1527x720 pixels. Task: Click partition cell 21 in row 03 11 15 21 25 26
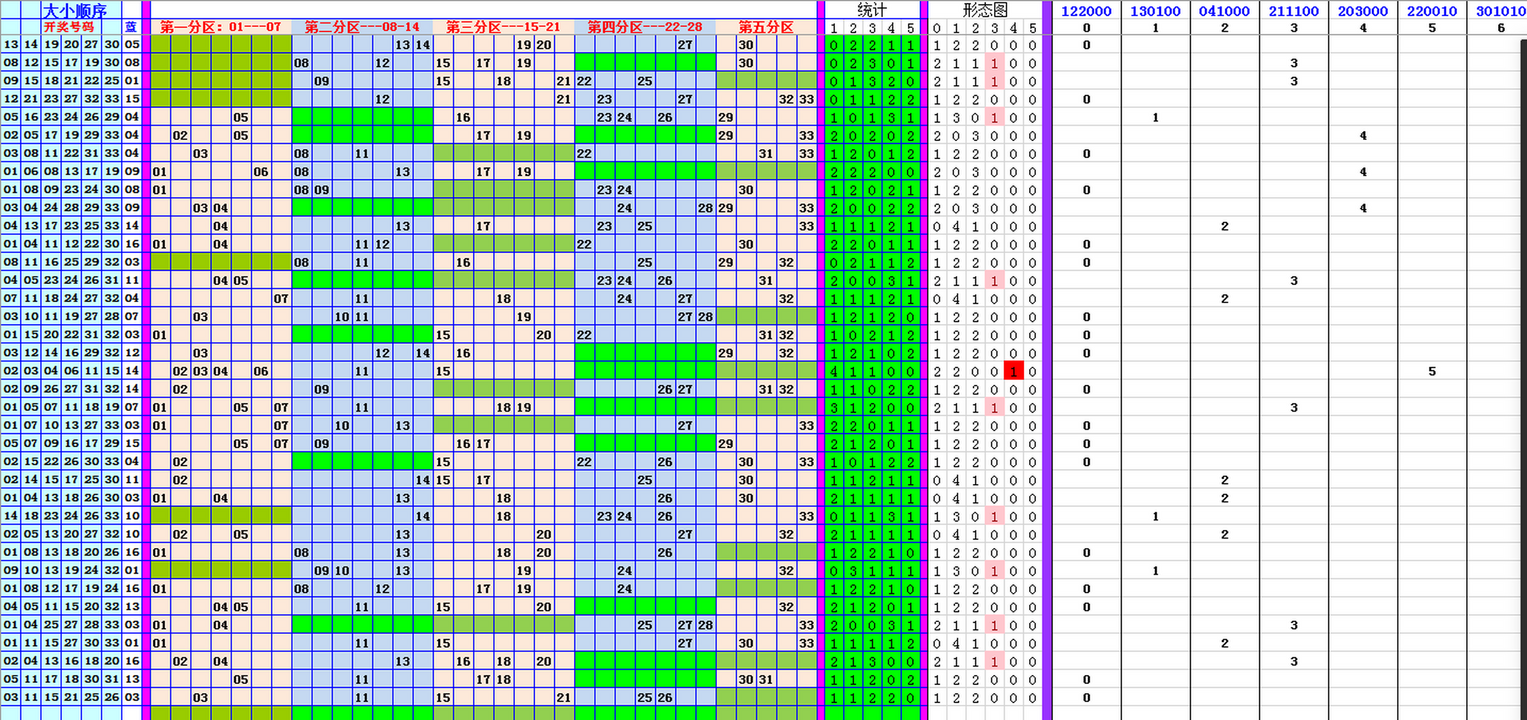tap(564, 697)
